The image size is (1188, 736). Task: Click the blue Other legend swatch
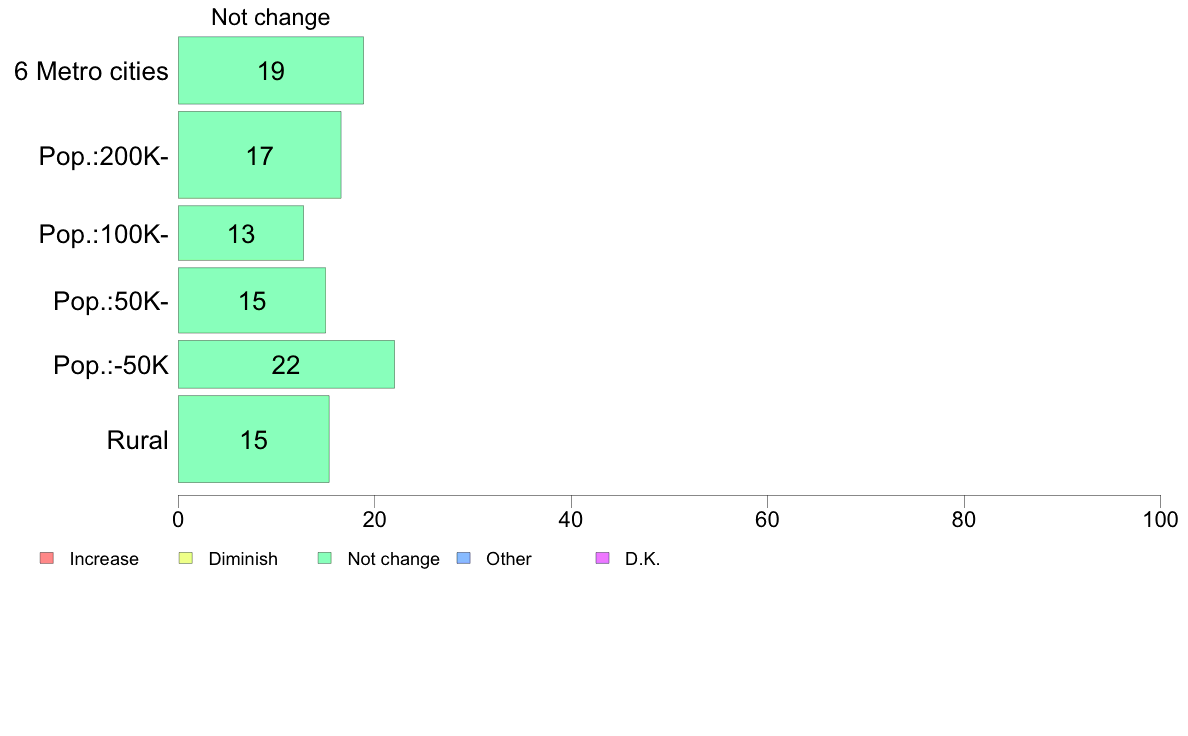point(464,559)
